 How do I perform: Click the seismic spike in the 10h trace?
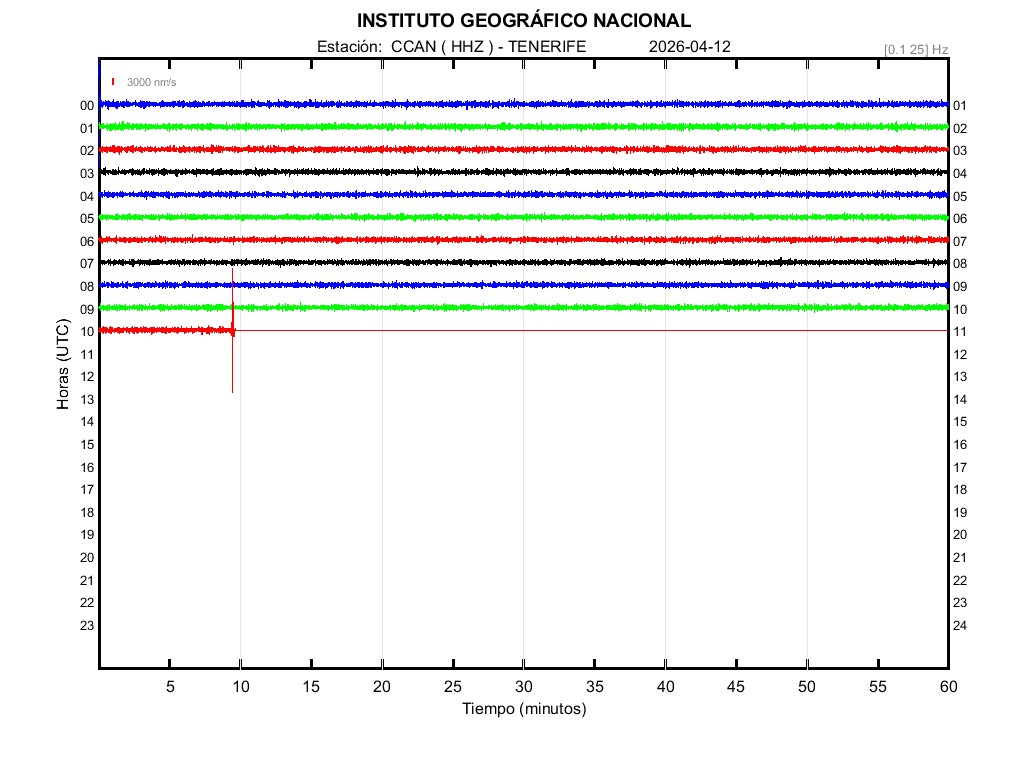[x=232, y=329]
